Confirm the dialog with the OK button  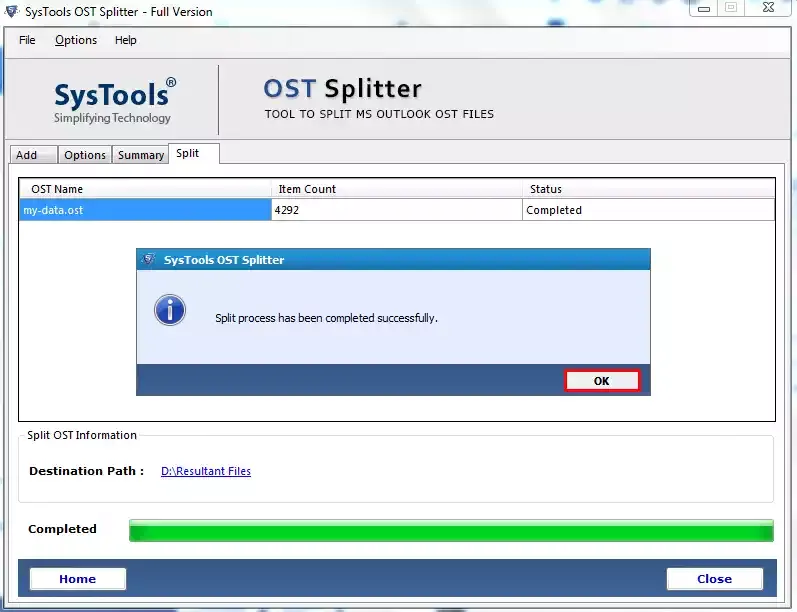602,381
